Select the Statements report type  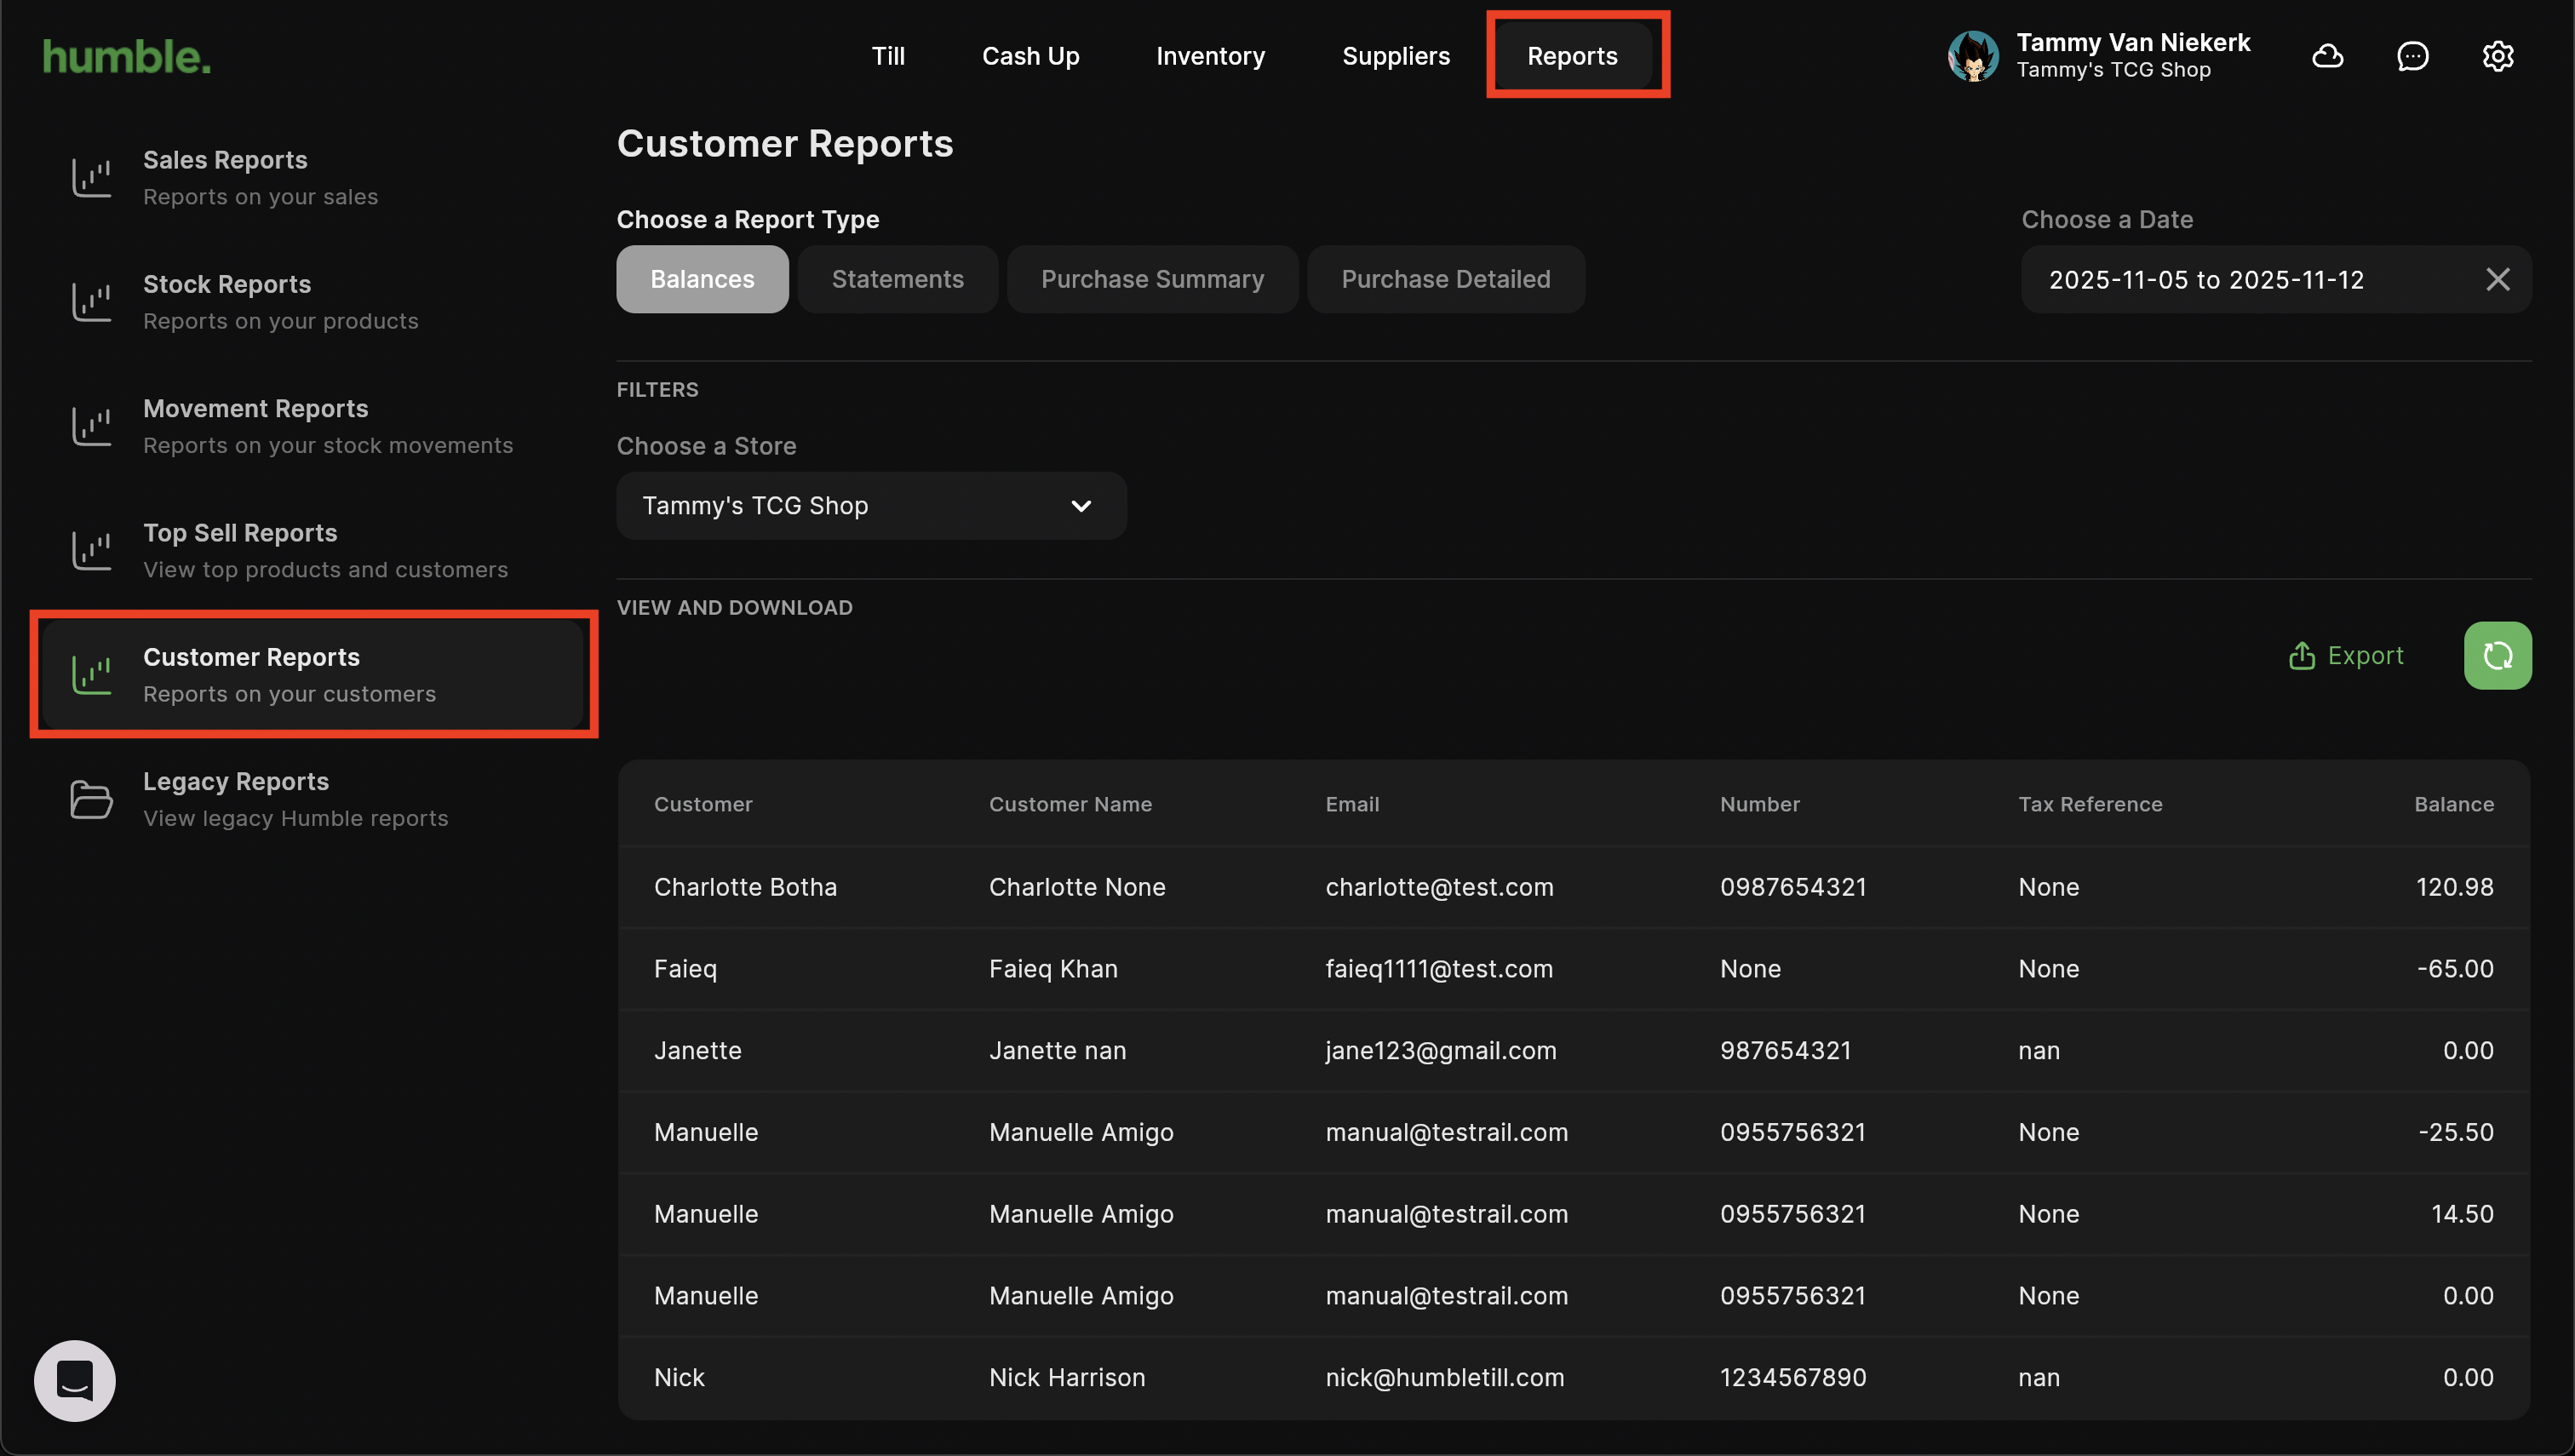pos(897,280)
